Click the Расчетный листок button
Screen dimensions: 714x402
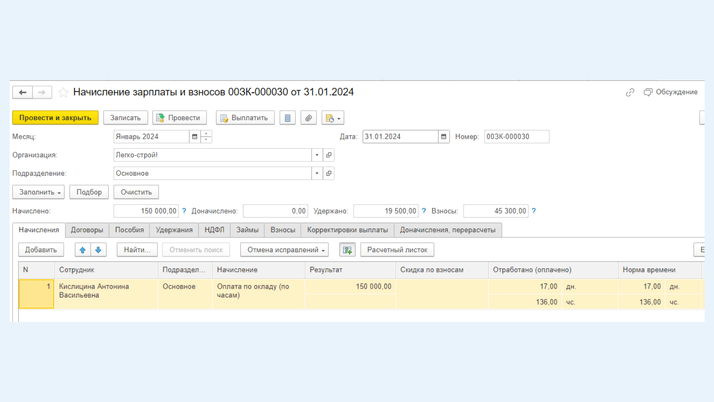click(397, 250)
